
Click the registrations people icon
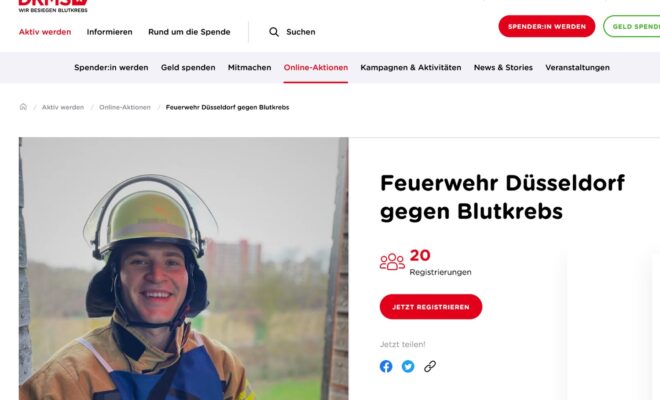coord(392,262)
